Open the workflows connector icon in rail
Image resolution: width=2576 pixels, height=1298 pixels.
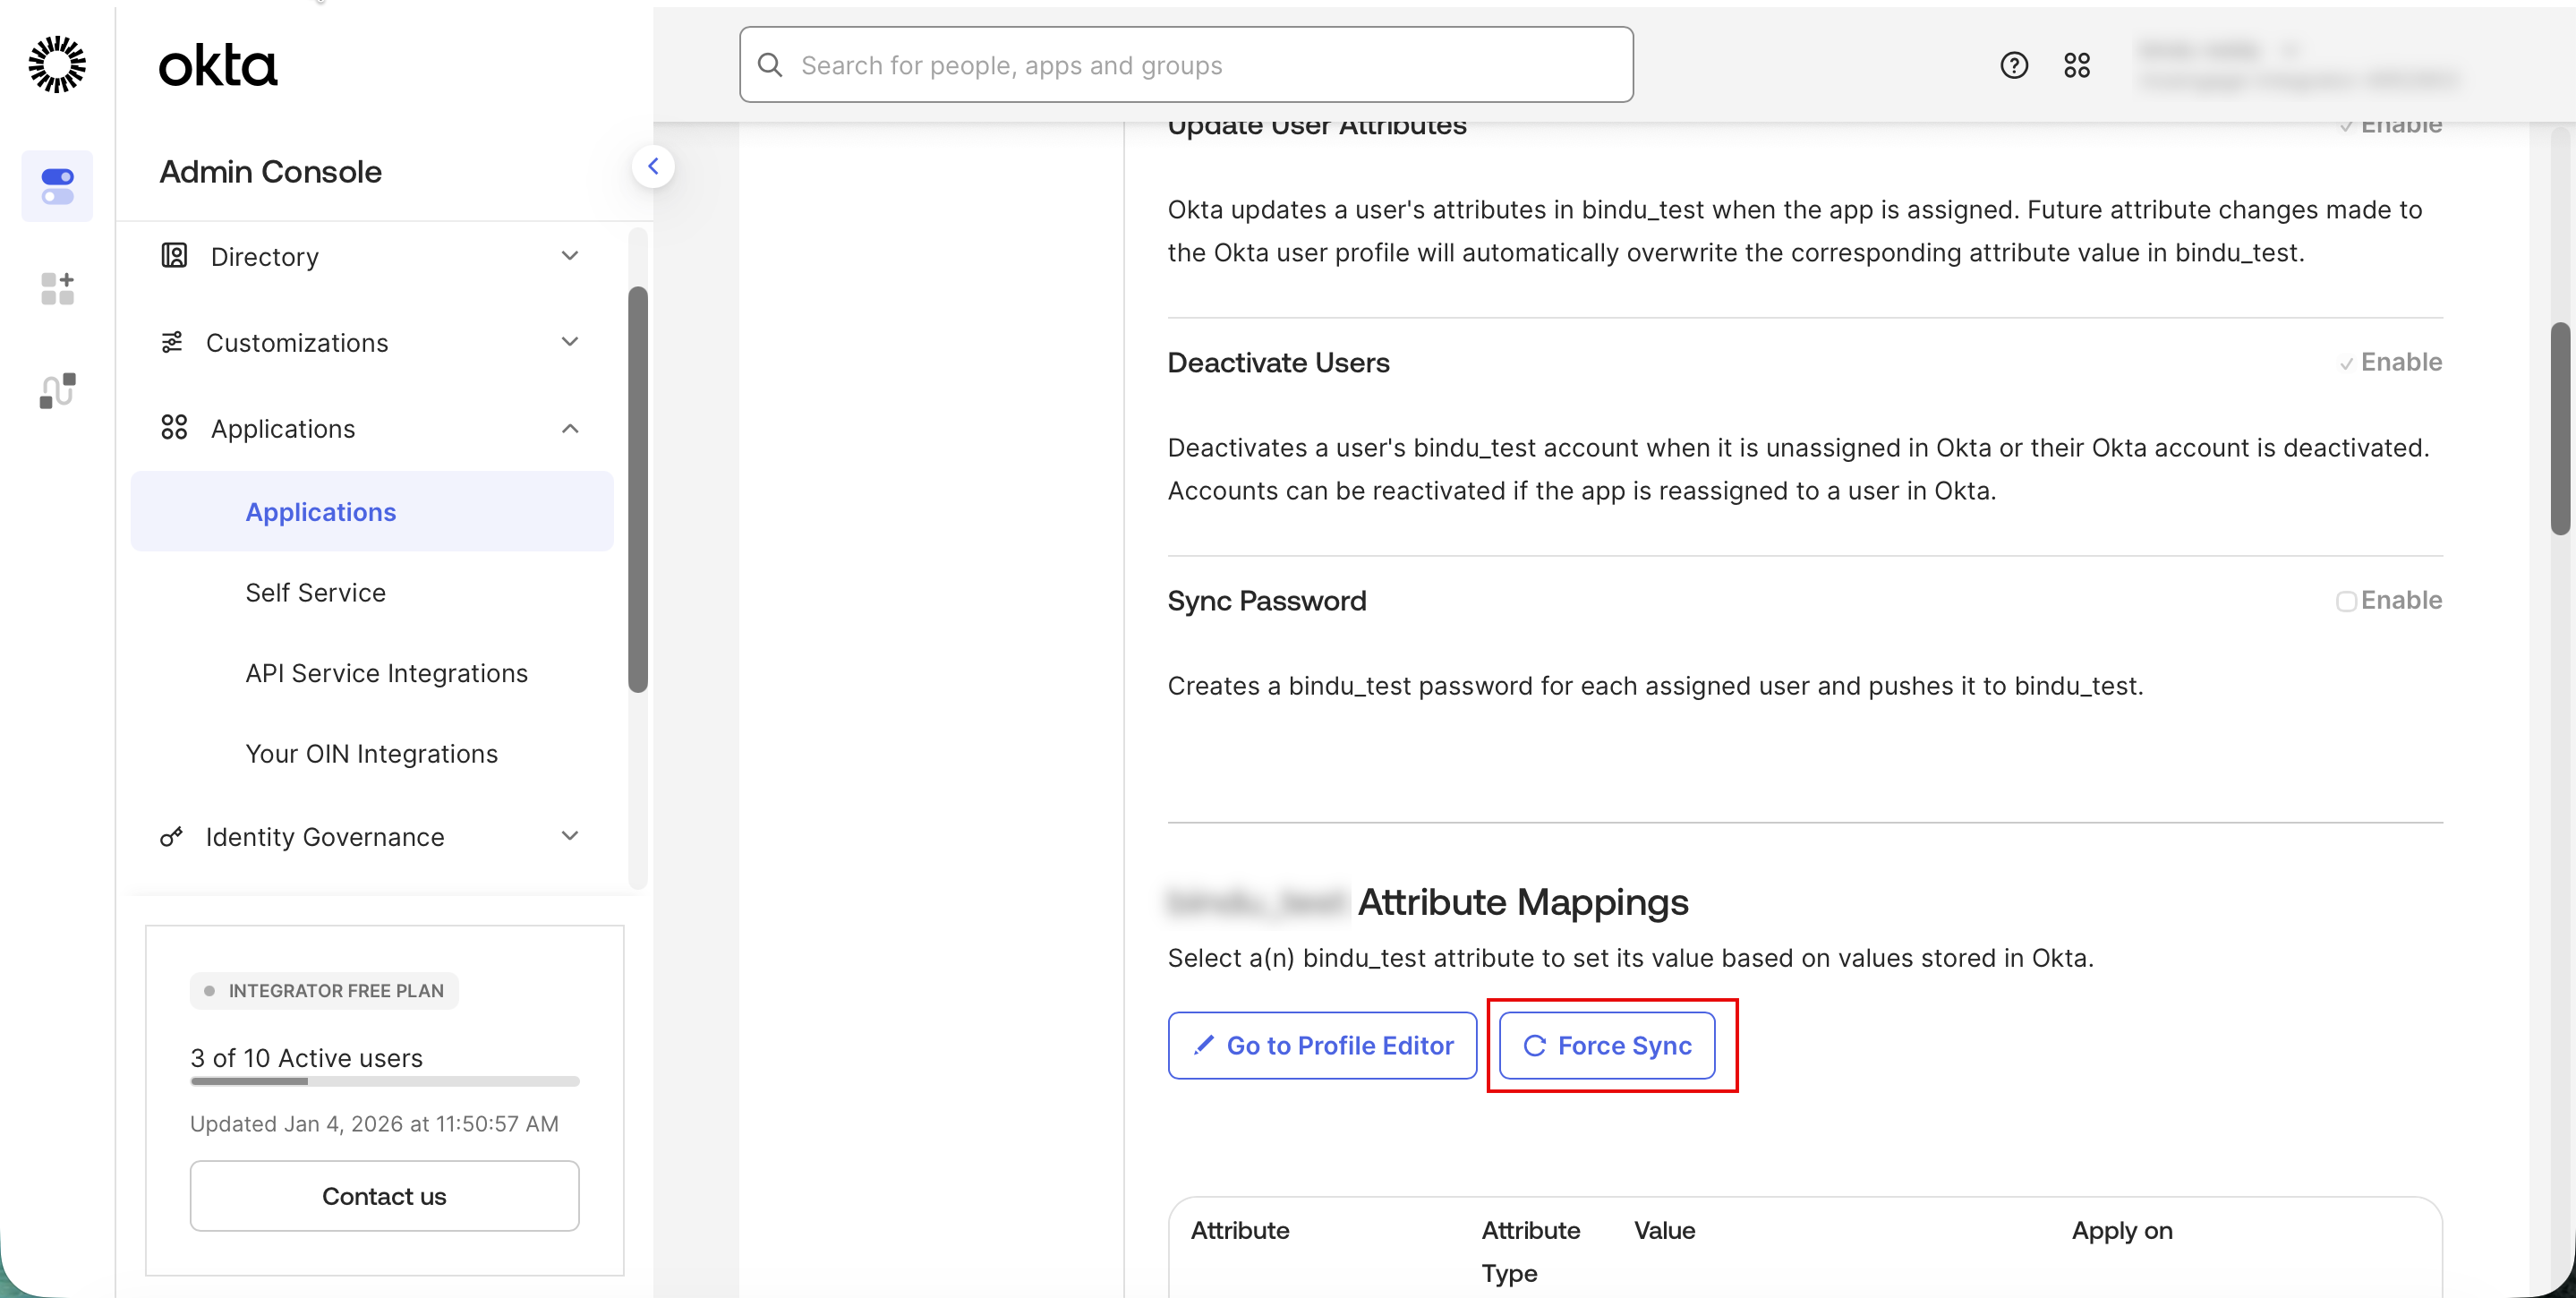[x=57, y=390]
